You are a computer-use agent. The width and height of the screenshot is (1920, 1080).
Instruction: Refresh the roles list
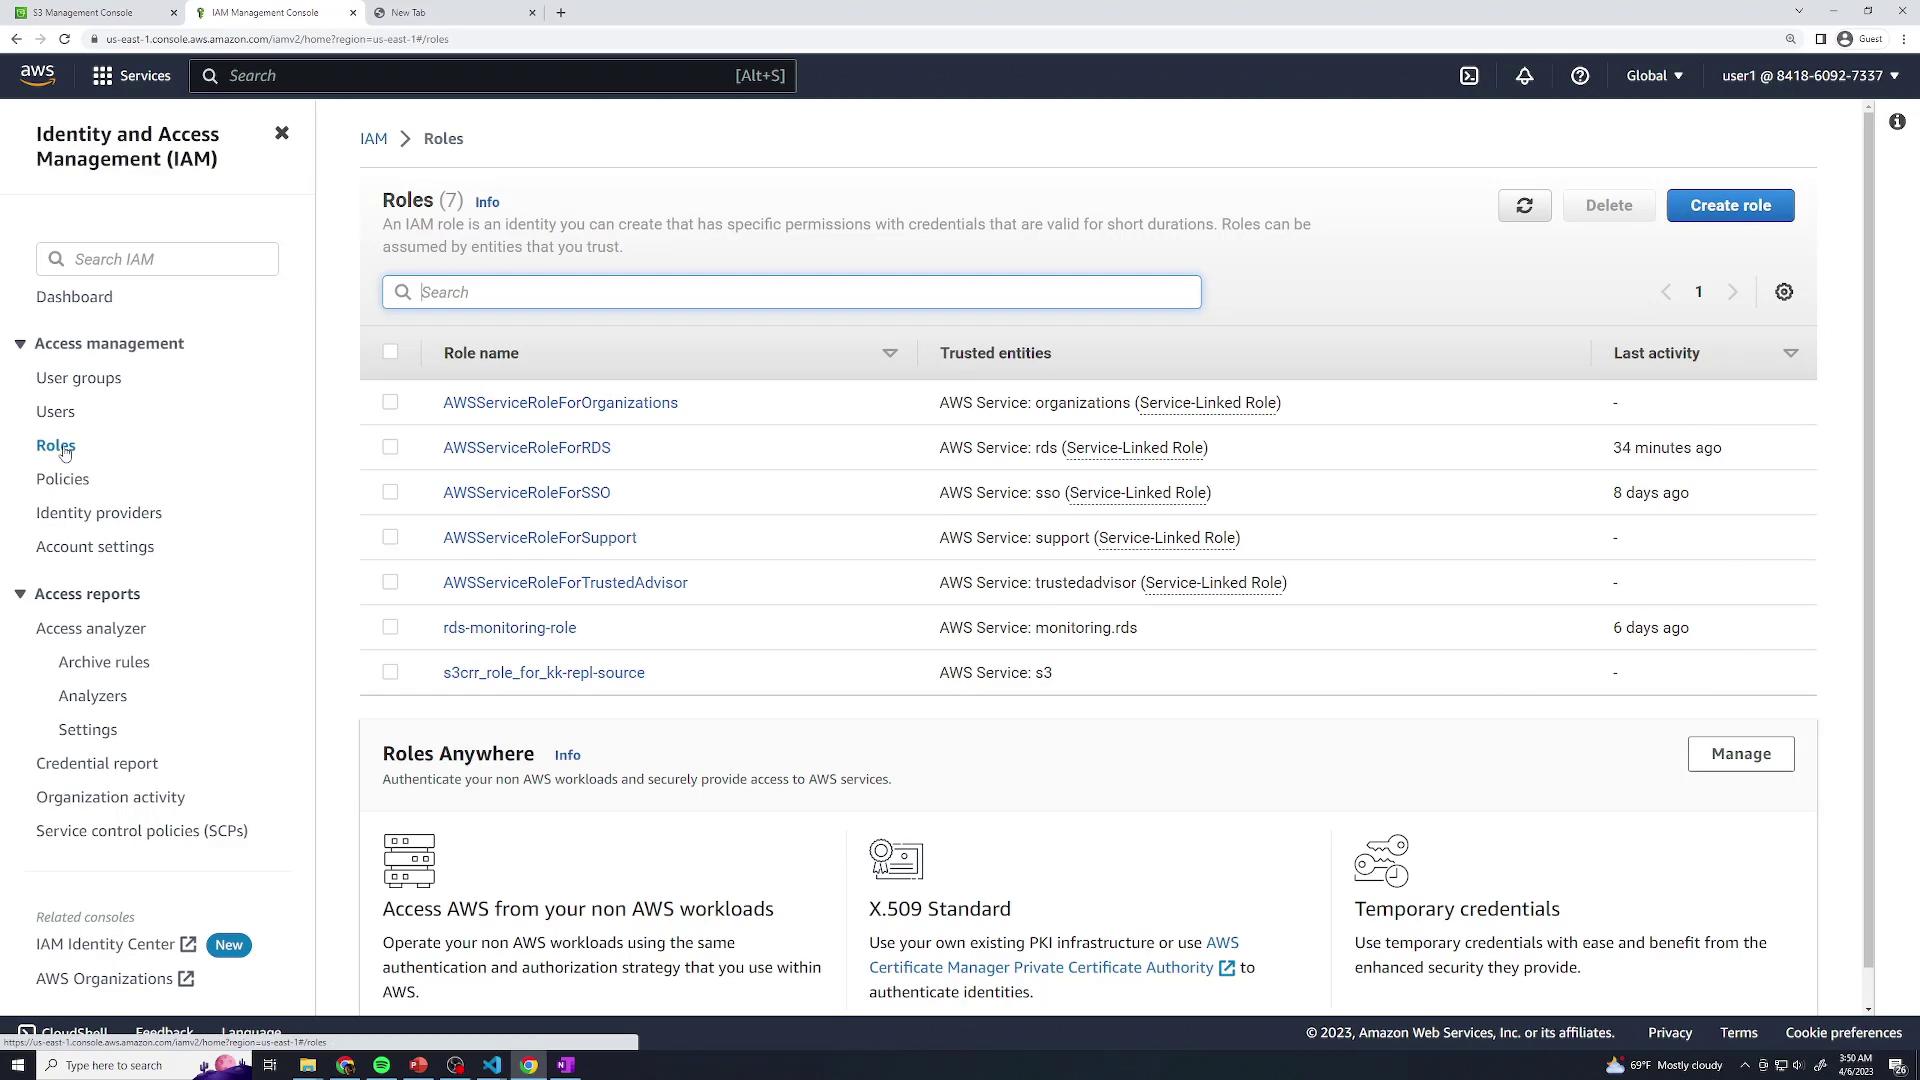1524,206
